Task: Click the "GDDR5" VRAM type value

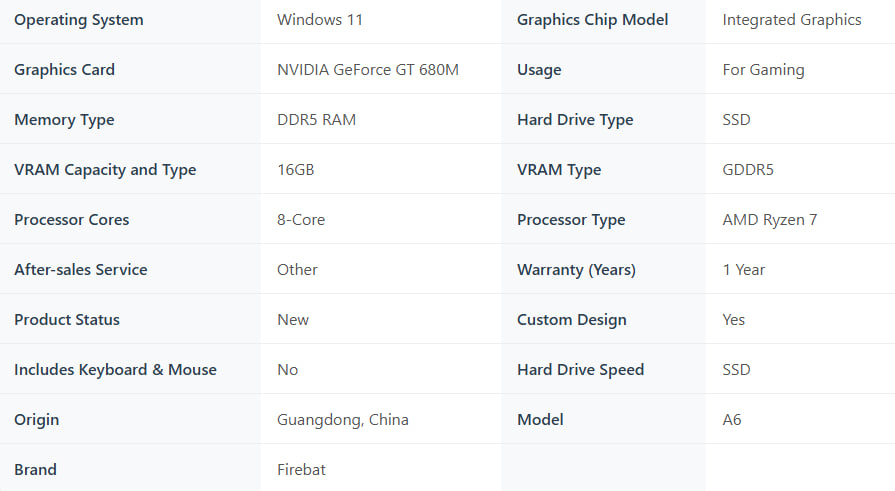Action: [748, 170]
